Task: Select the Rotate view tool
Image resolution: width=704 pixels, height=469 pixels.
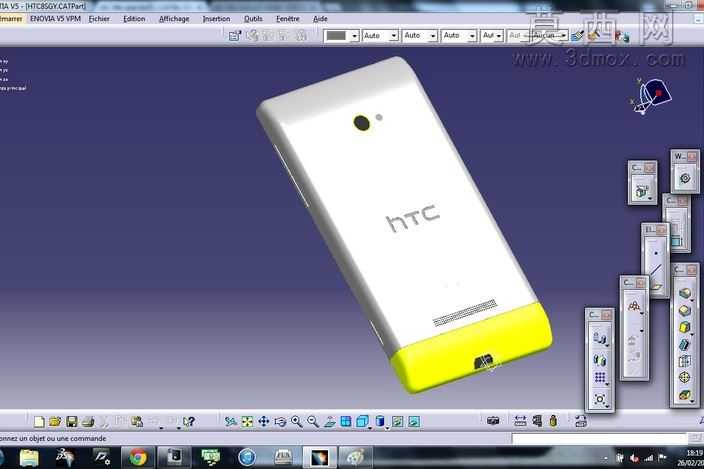Action: click(280, 421)
